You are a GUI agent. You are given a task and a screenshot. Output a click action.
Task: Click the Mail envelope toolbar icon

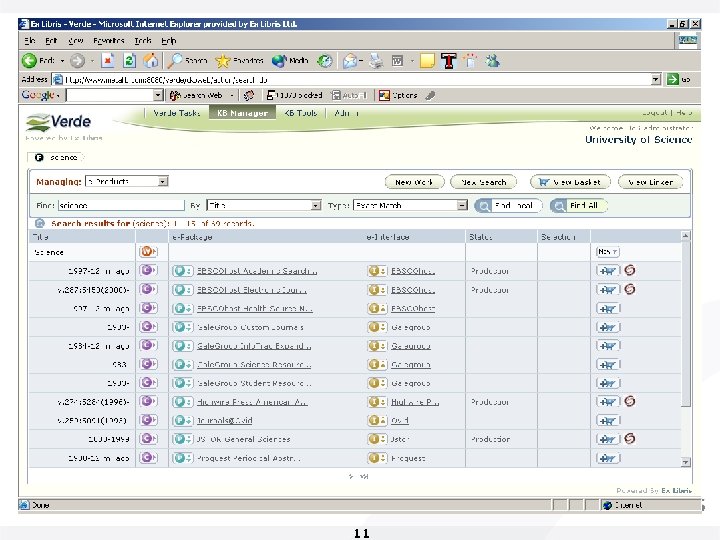pyautogui.click(x=350, y=61)
